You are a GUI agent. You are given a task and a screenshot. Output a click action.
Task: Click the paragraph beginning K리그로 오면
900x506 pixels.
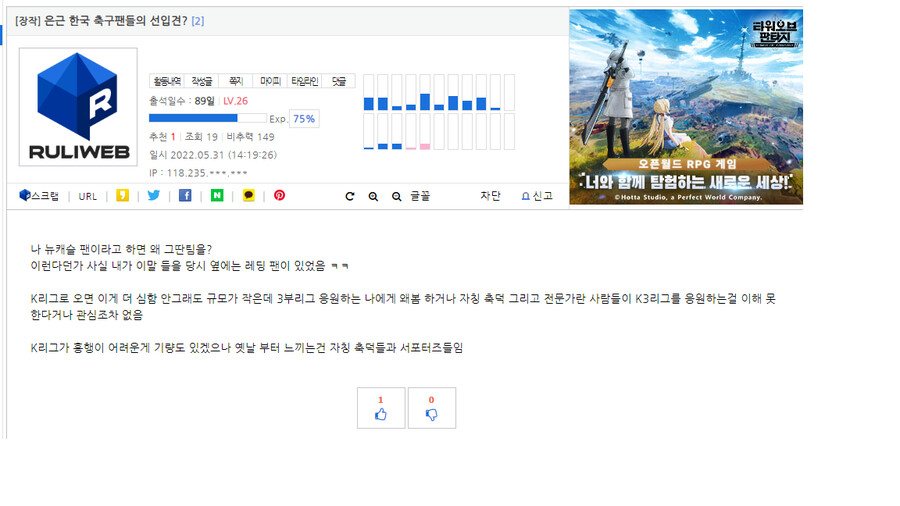pyautogui.click(x=403, y=306)
